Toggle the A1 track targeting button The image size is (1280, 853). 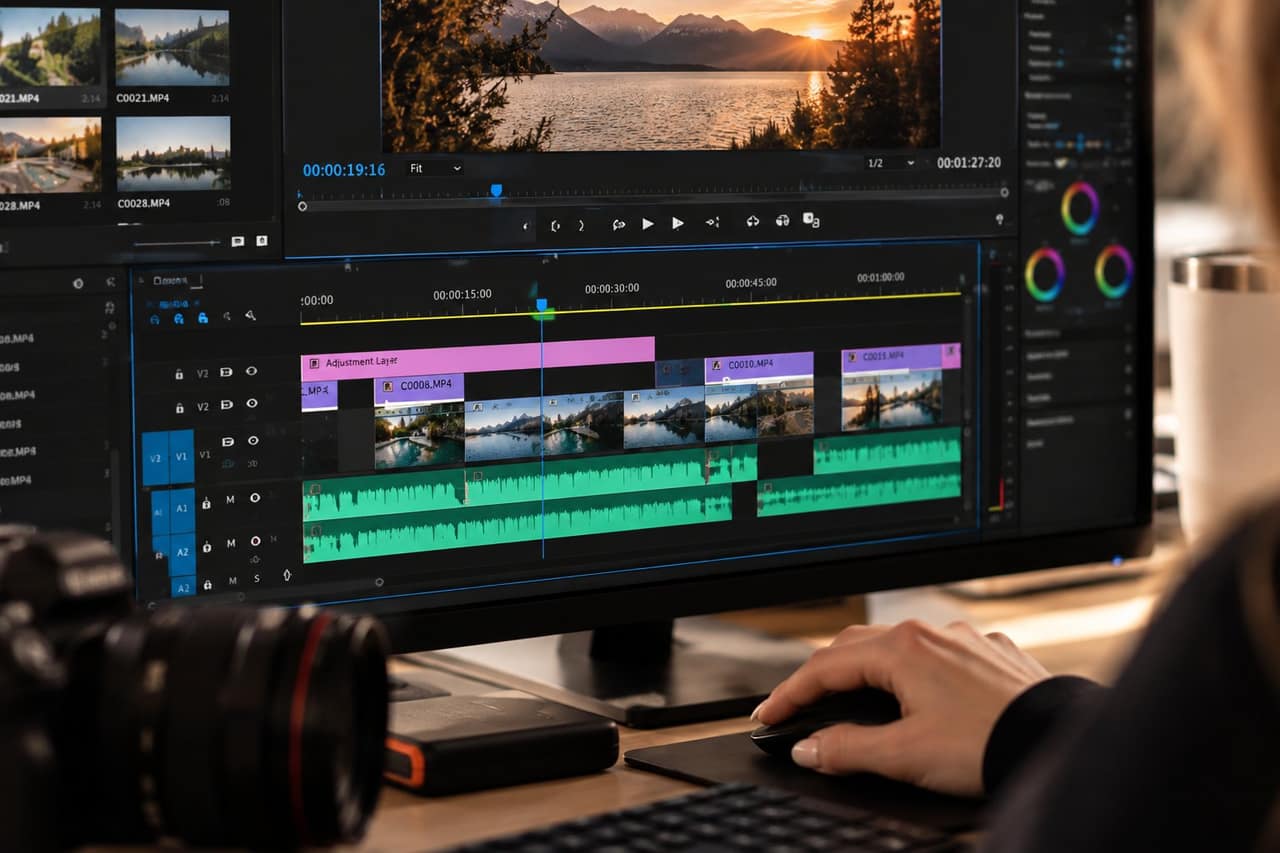click(182, 510)
